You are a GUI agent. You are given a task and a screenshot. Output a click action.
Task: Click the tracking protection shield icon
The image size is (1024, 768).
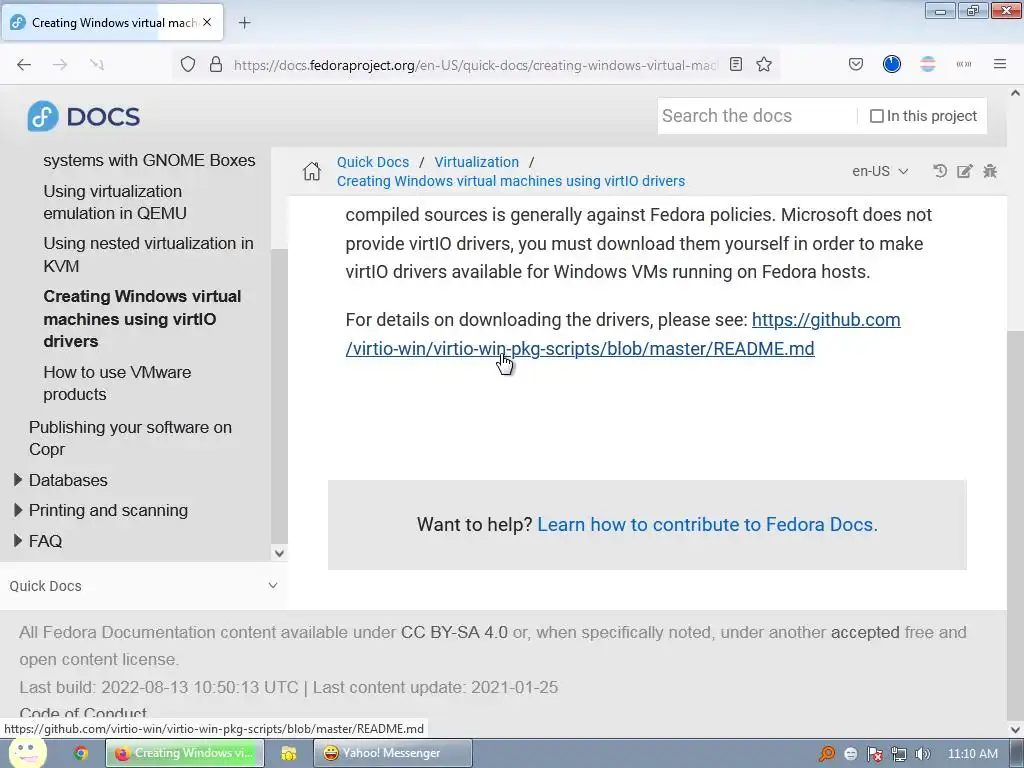(x=188, y=65)
